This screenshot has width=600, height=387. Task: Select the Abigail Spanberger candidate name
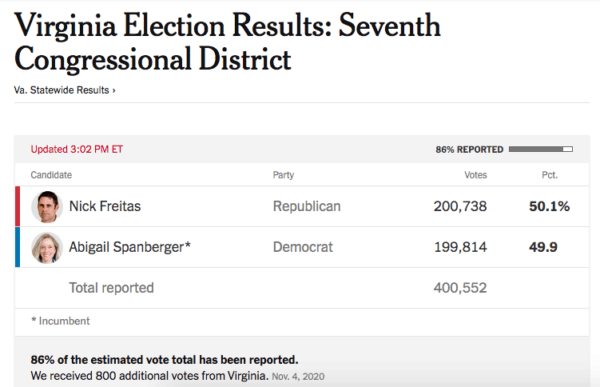pos(130,247)
